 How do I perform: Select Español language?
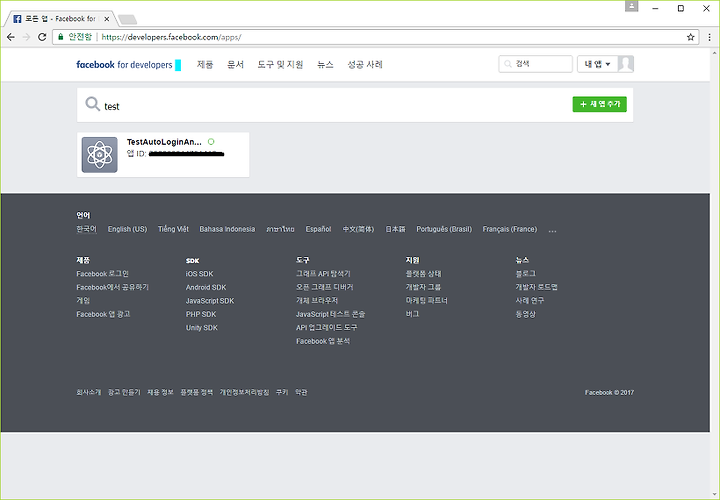coord(318,229)
